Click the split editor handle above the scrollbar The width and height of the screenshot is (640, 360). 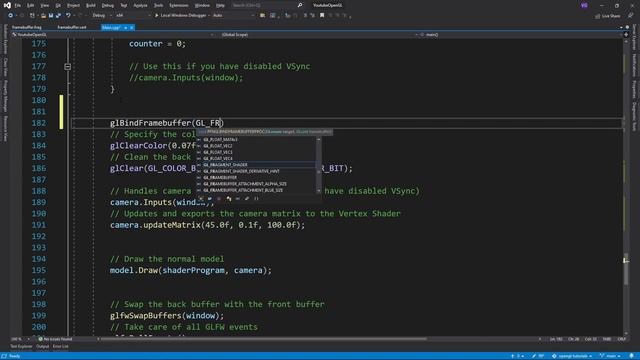(x=626, y=35)
